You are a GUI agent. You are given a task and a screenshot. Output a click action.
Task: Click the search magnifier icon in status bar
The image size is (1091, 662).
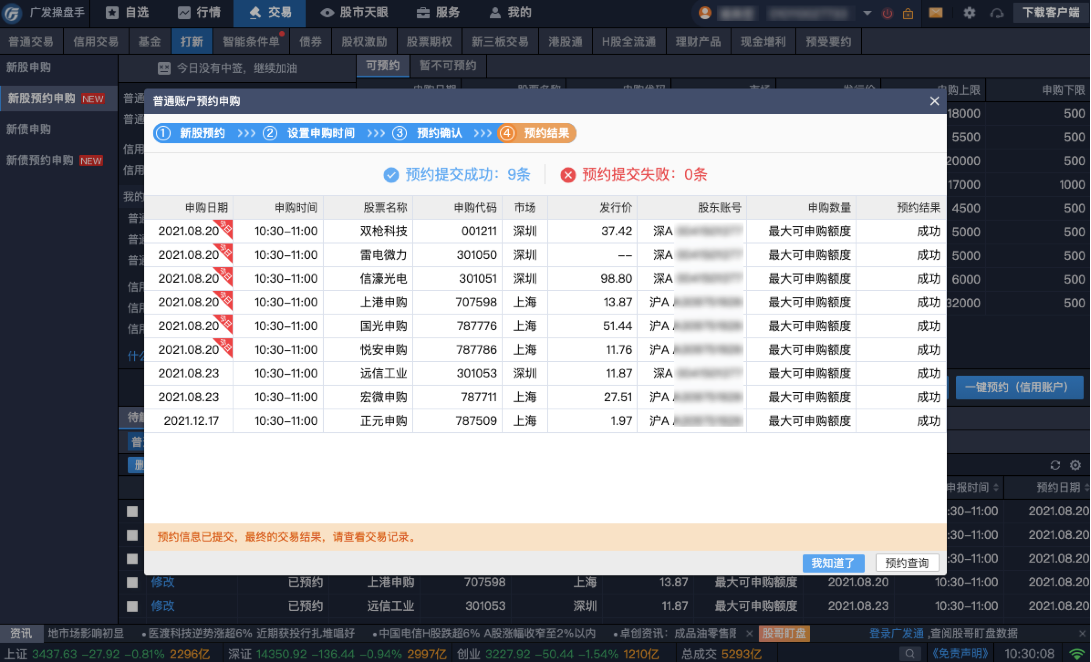tap(910, 654)
